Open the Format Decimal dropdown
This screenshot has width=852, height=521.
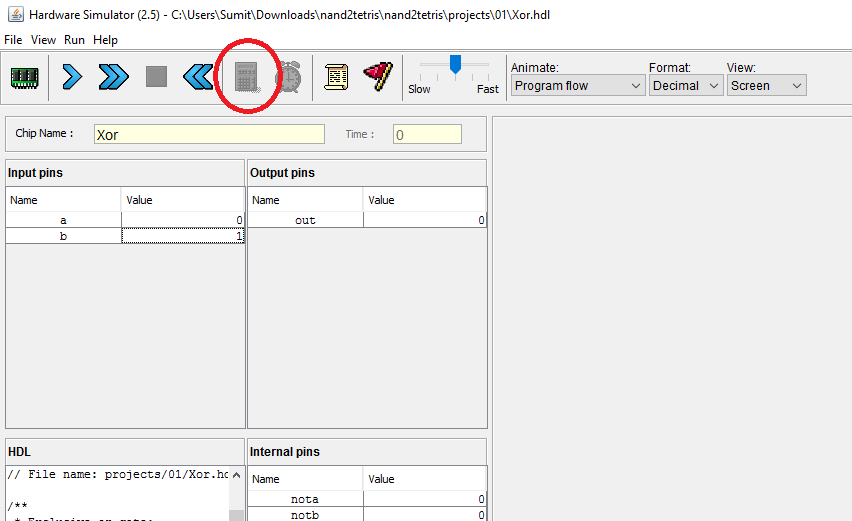pyautogui.click(x=685, y=86)
